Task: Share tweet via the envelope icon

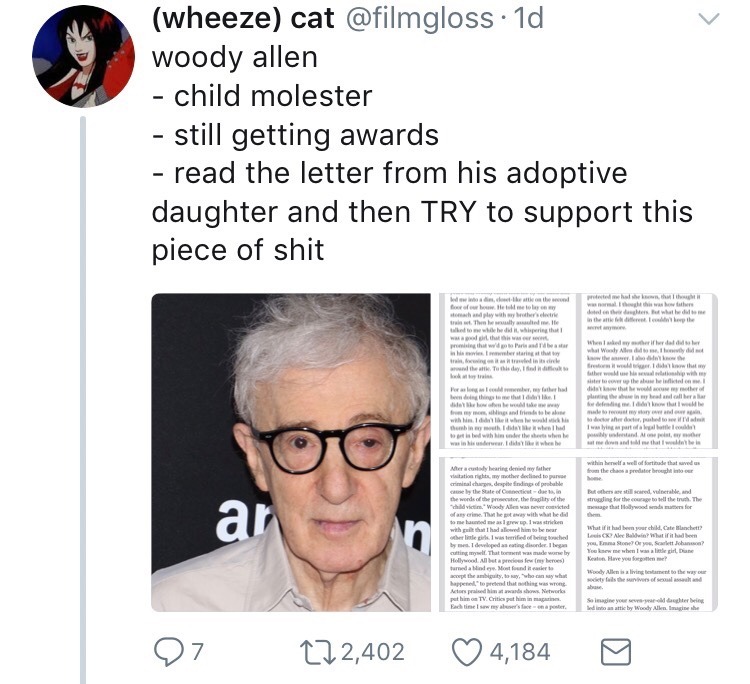Action: [x=616, y=652]
